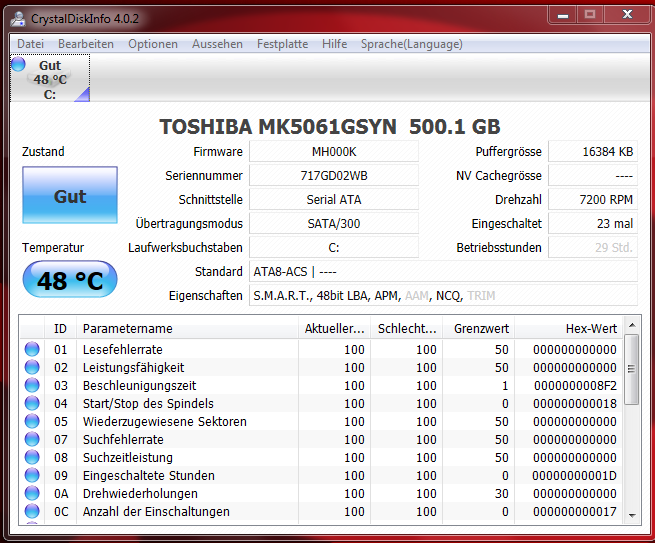Click status orb for Suchfehlerrate row
Viewport: 655px width, 543px height.
tap(32, 439)
